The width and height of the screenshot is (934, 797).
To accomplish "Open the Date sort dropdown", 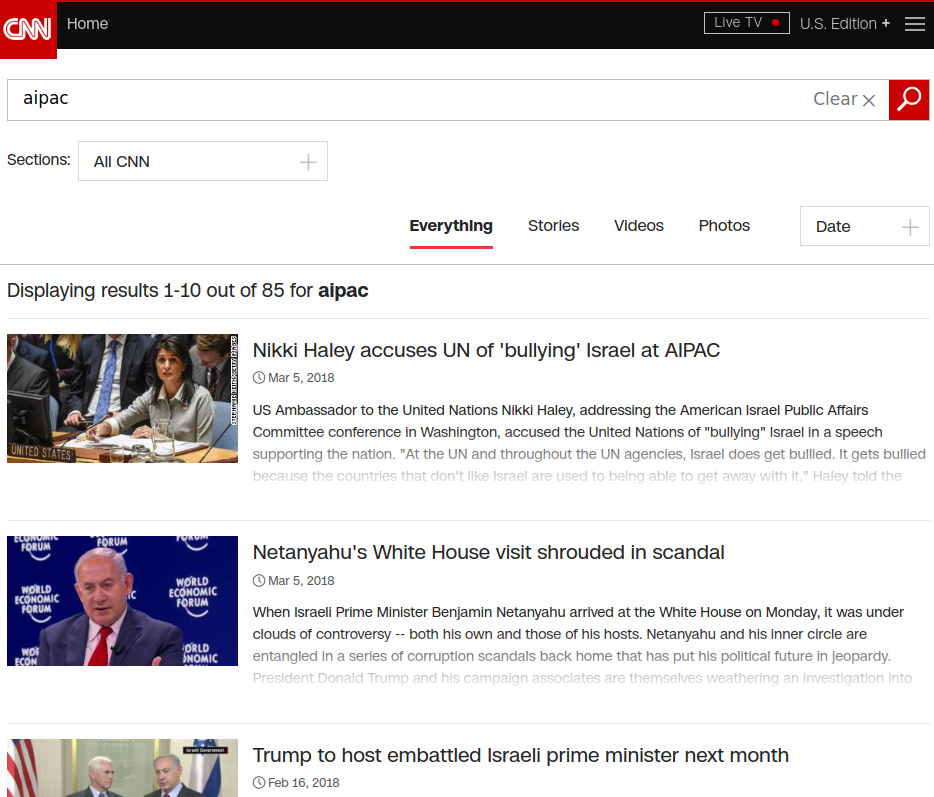I will coord(864,226).
